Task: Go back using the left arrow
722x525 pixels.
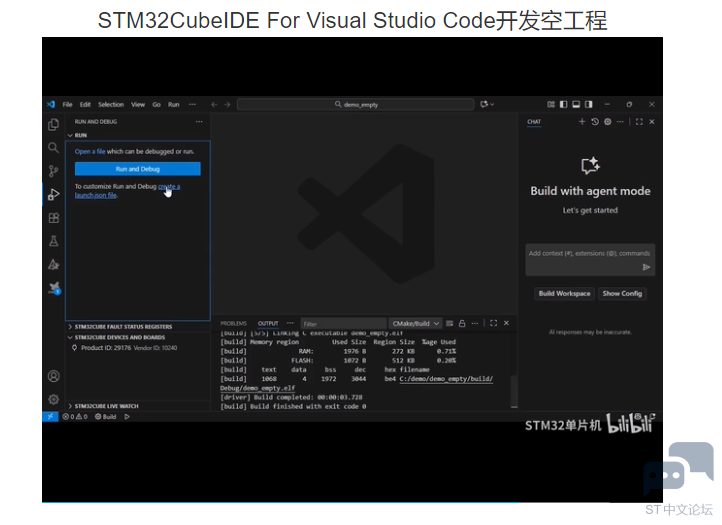Action: click(x=214, y=105)
